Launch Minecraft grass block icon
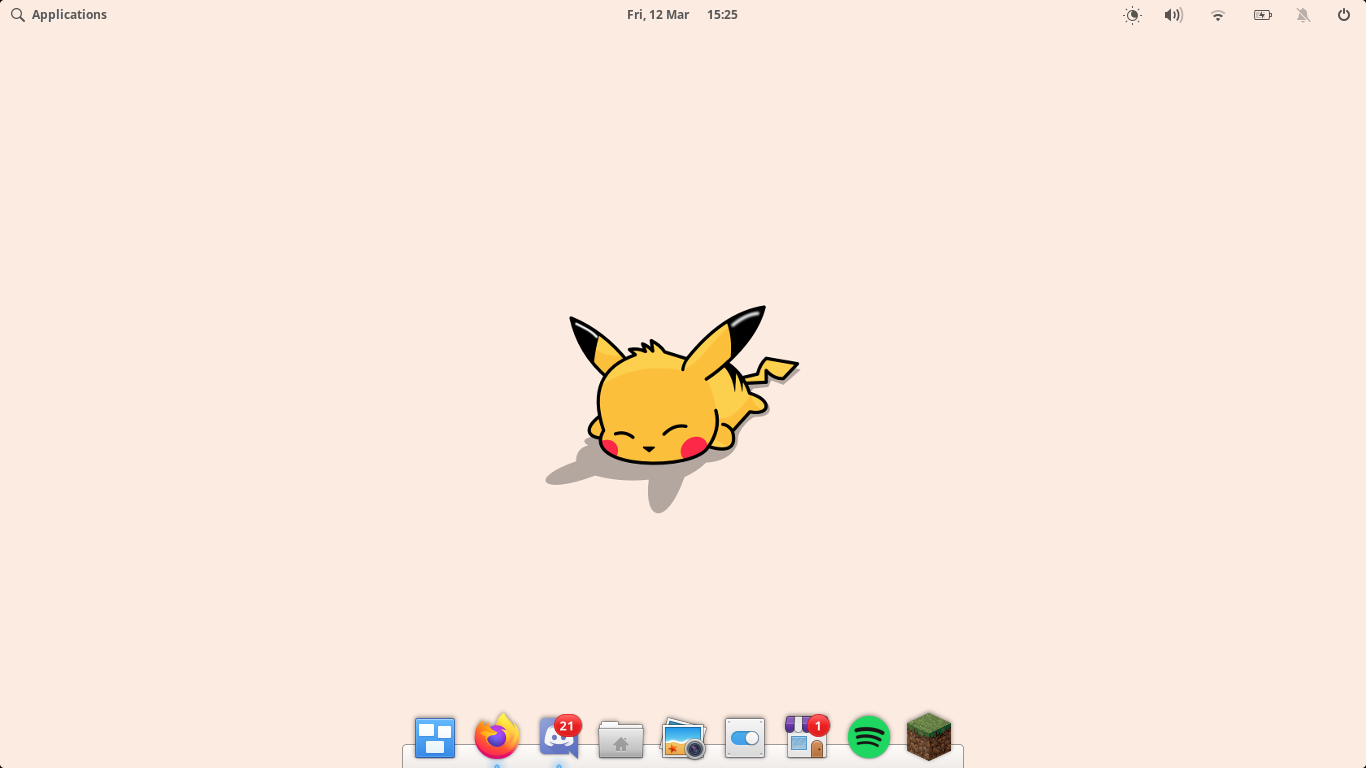This screenshot has width=1366, height=768. [929, 737]
